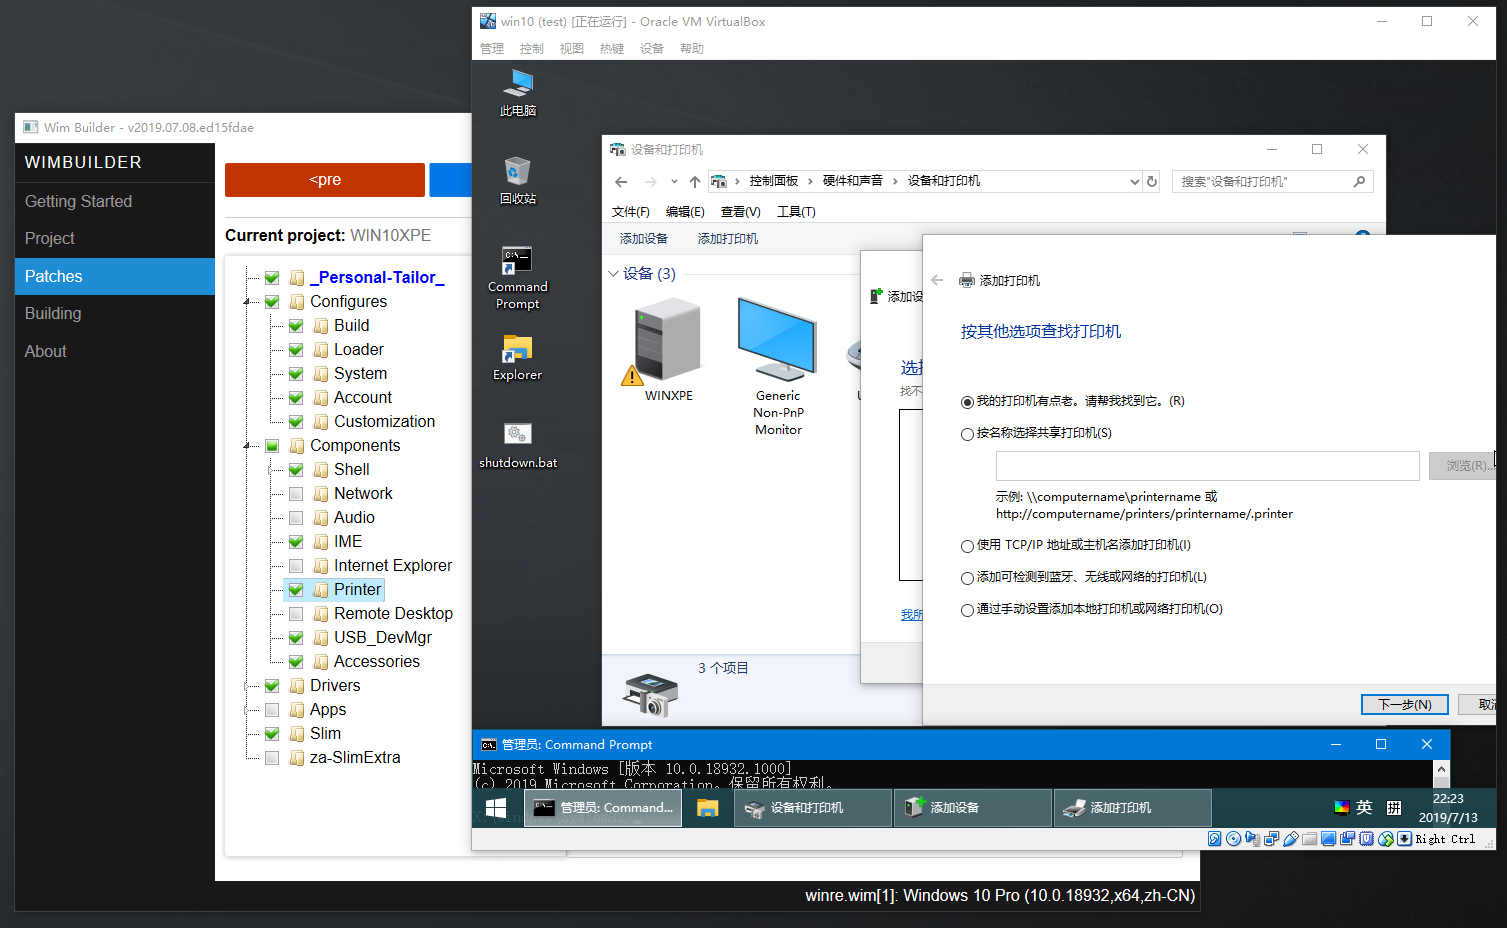Open File Explorer from VM taskbar
1507x928 pixels.
[x=708, y=808]
